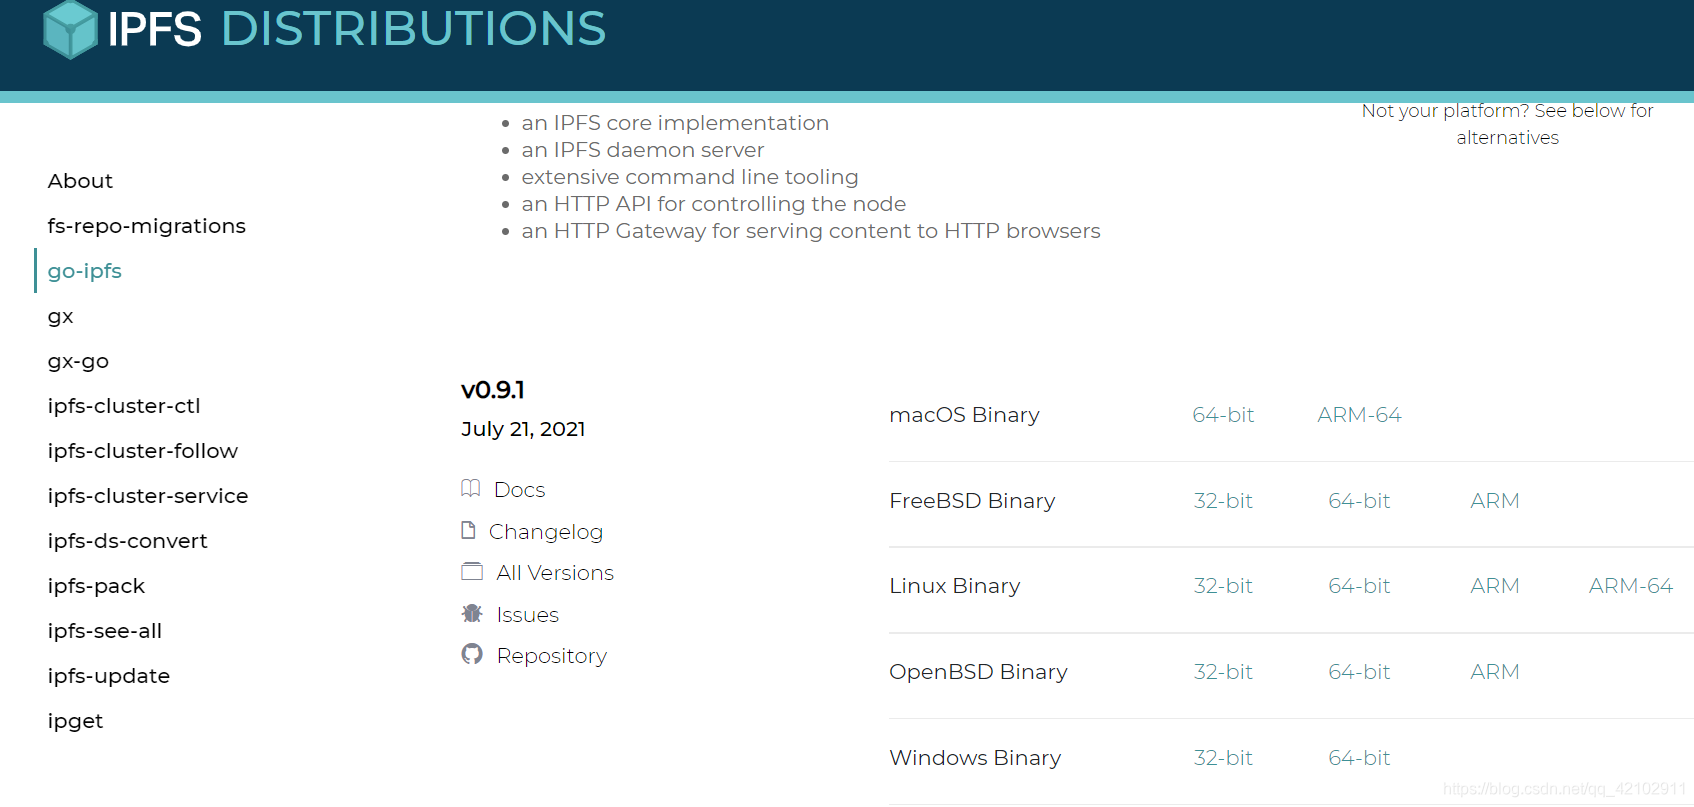Select ipfs-see-all in the sidebar
Screen dimensions: 1694x807
coord(104,631)
